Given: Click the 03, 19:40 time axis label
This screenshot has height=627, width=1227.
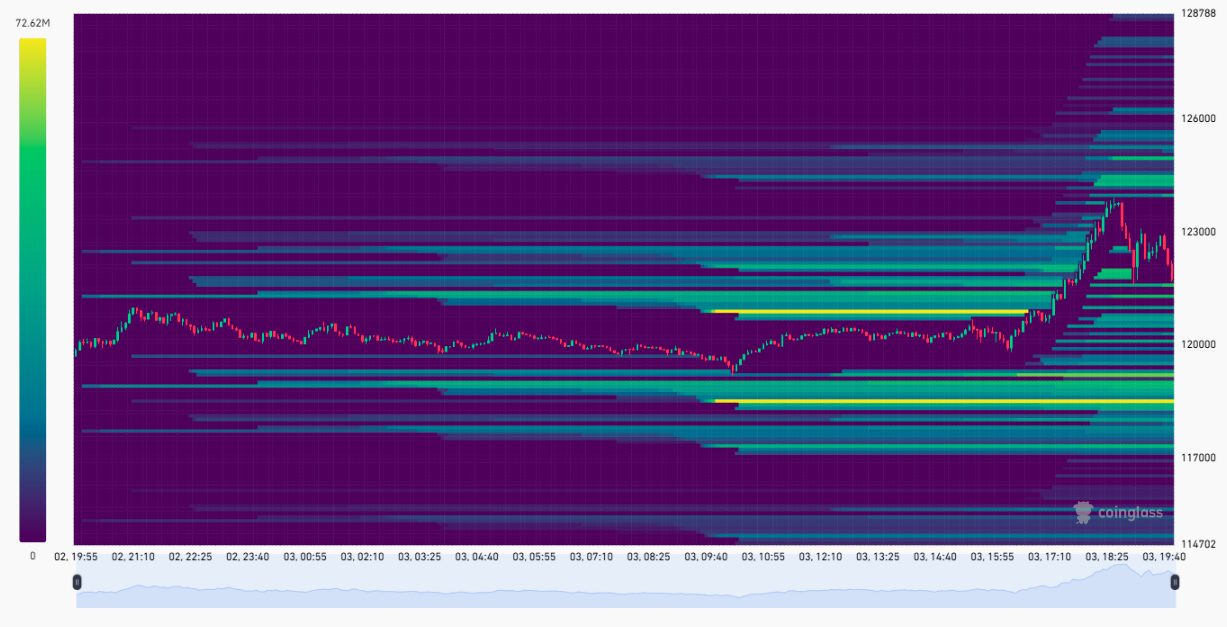Looking at the screenshot, I should pyautogui.click(x=1163, y=555).
